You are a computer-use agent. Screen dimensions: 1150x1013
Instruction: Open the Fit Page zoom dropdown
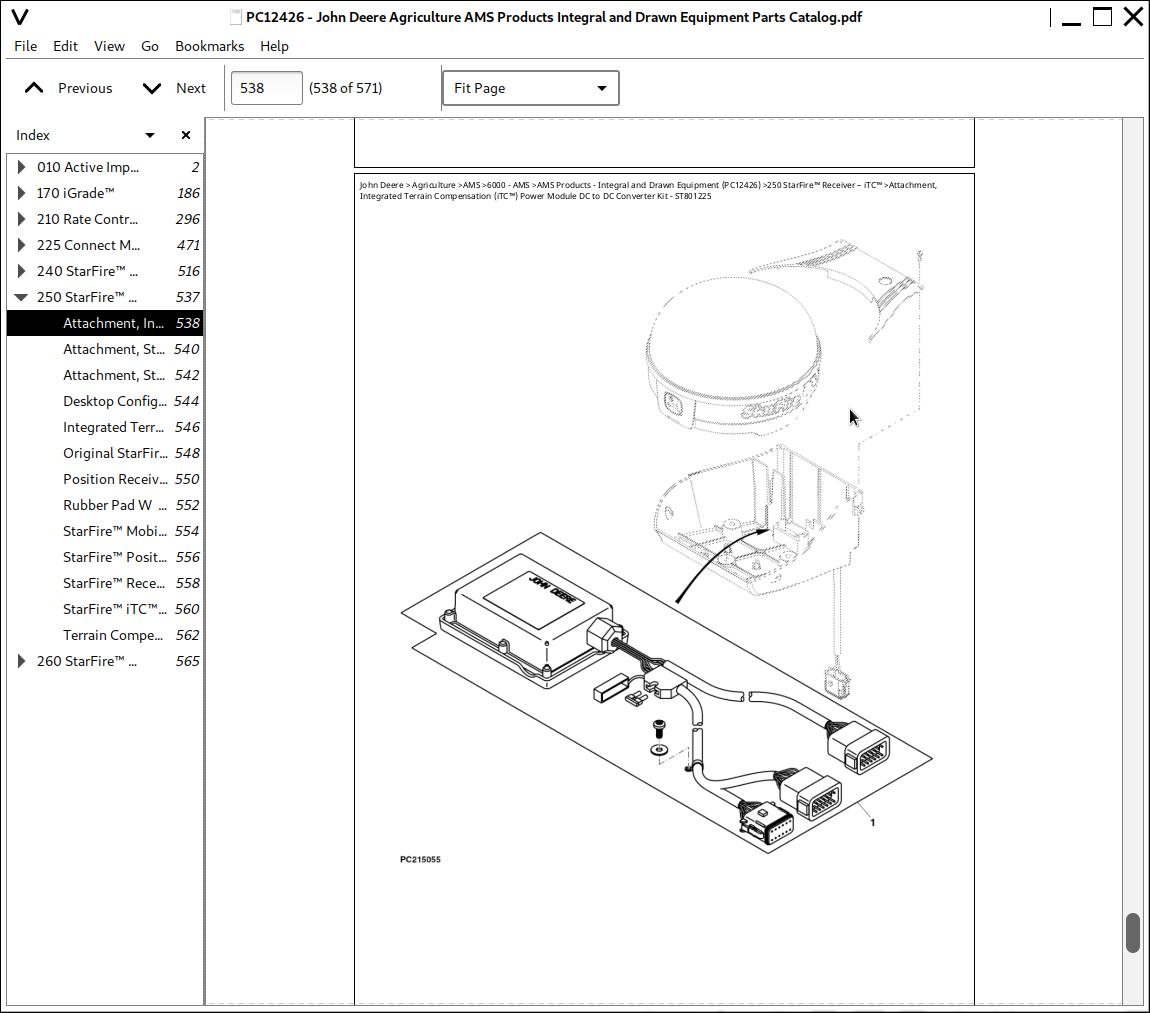tap(531, 88)
